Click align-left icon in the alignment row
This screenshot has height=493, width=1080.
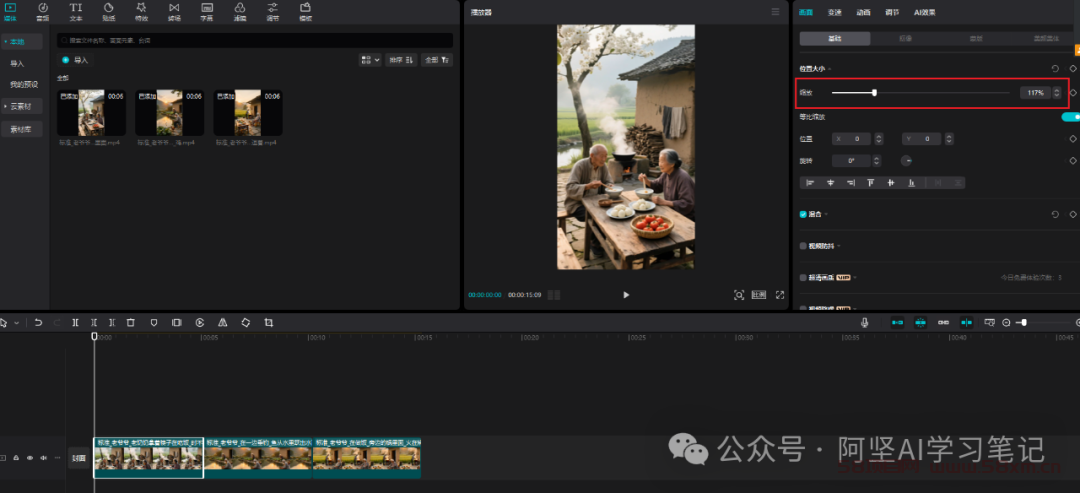(x=810, y=182)
